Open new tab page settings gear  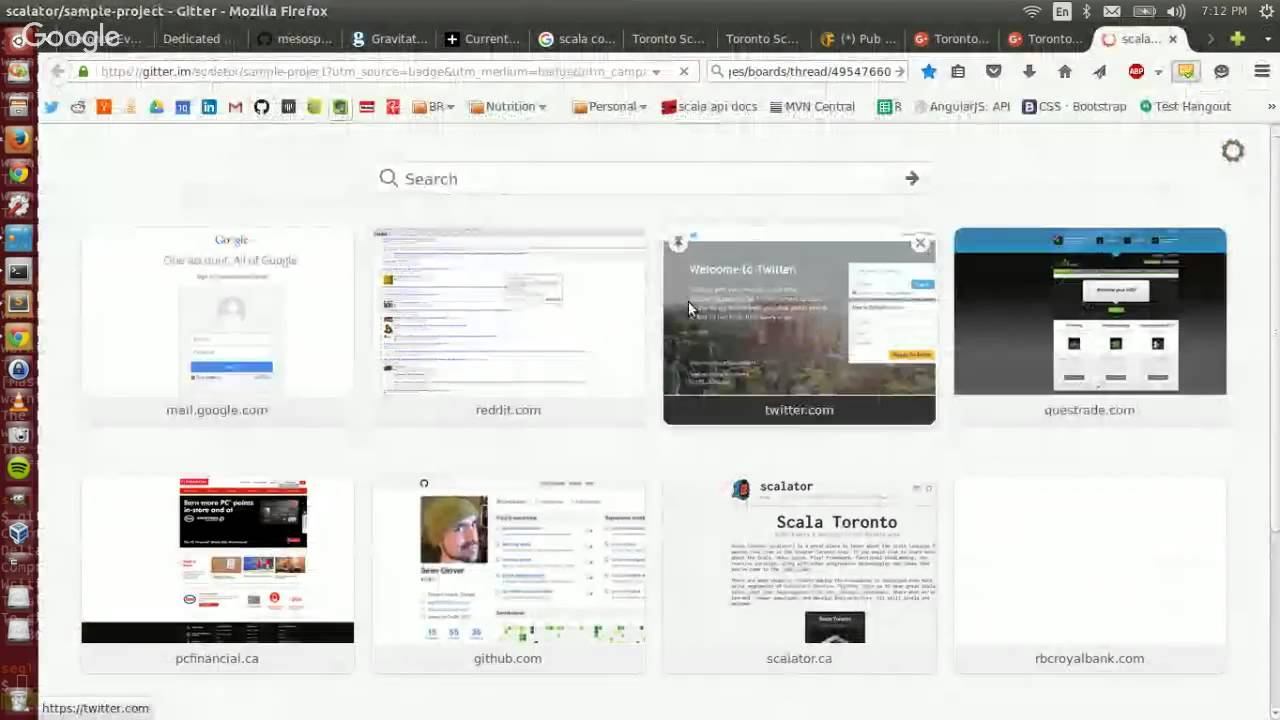pos(1233,151)
